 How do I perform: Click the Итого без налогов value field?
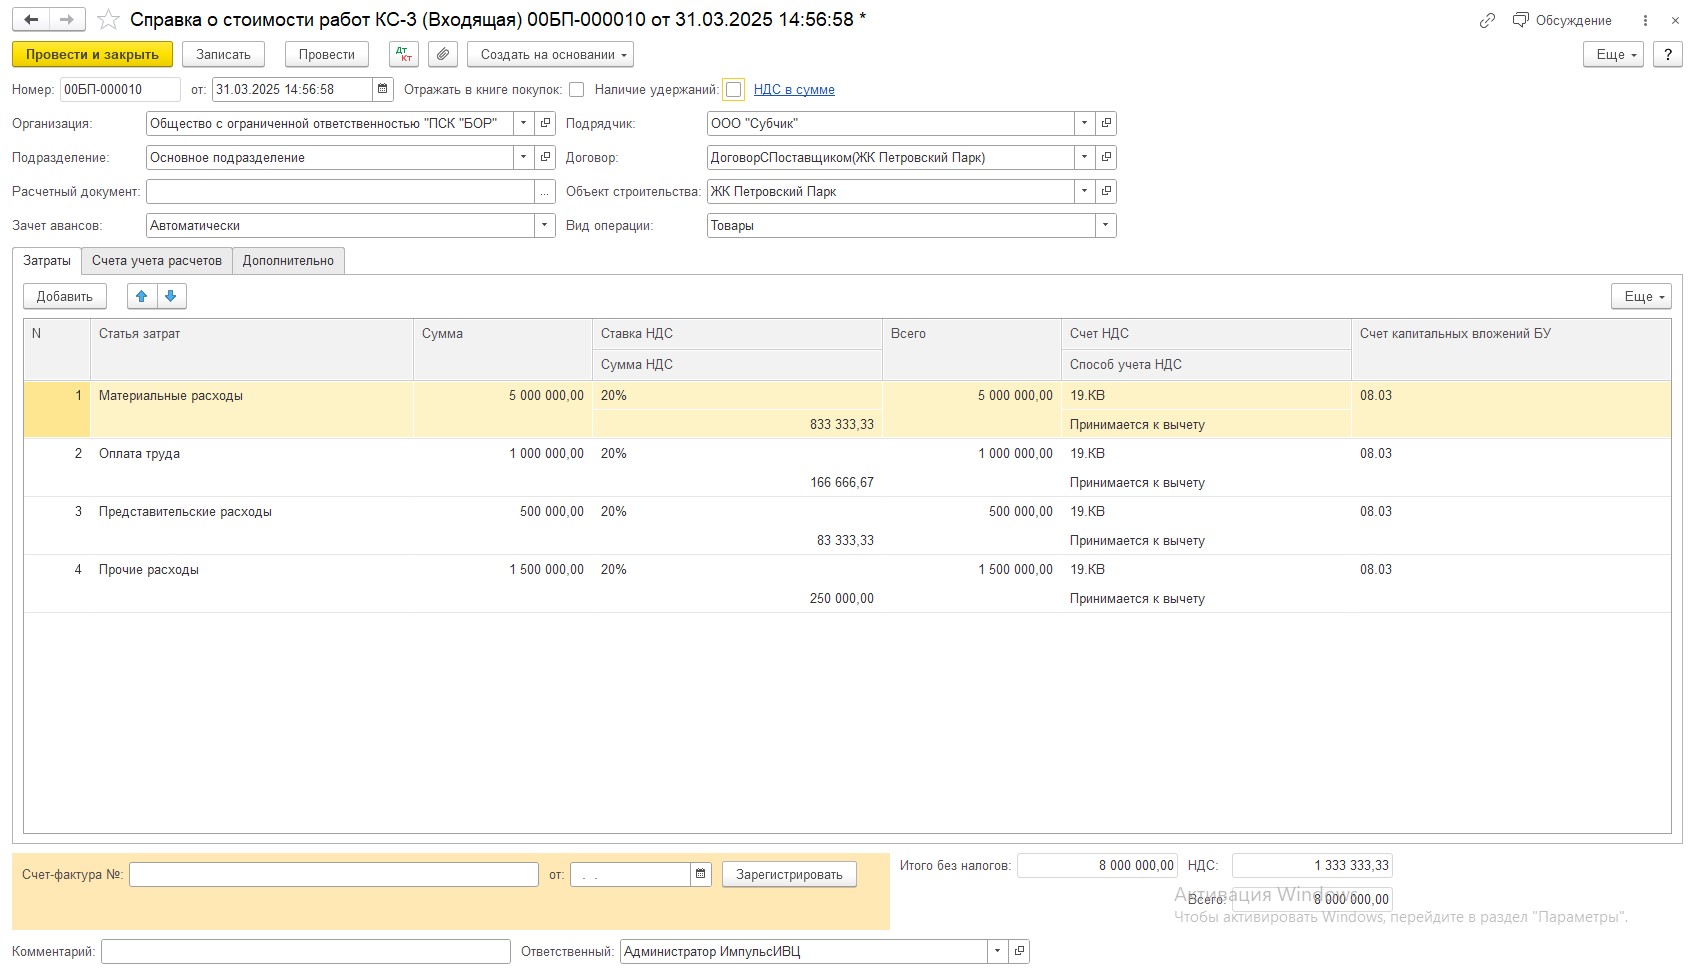[1098, 866]
